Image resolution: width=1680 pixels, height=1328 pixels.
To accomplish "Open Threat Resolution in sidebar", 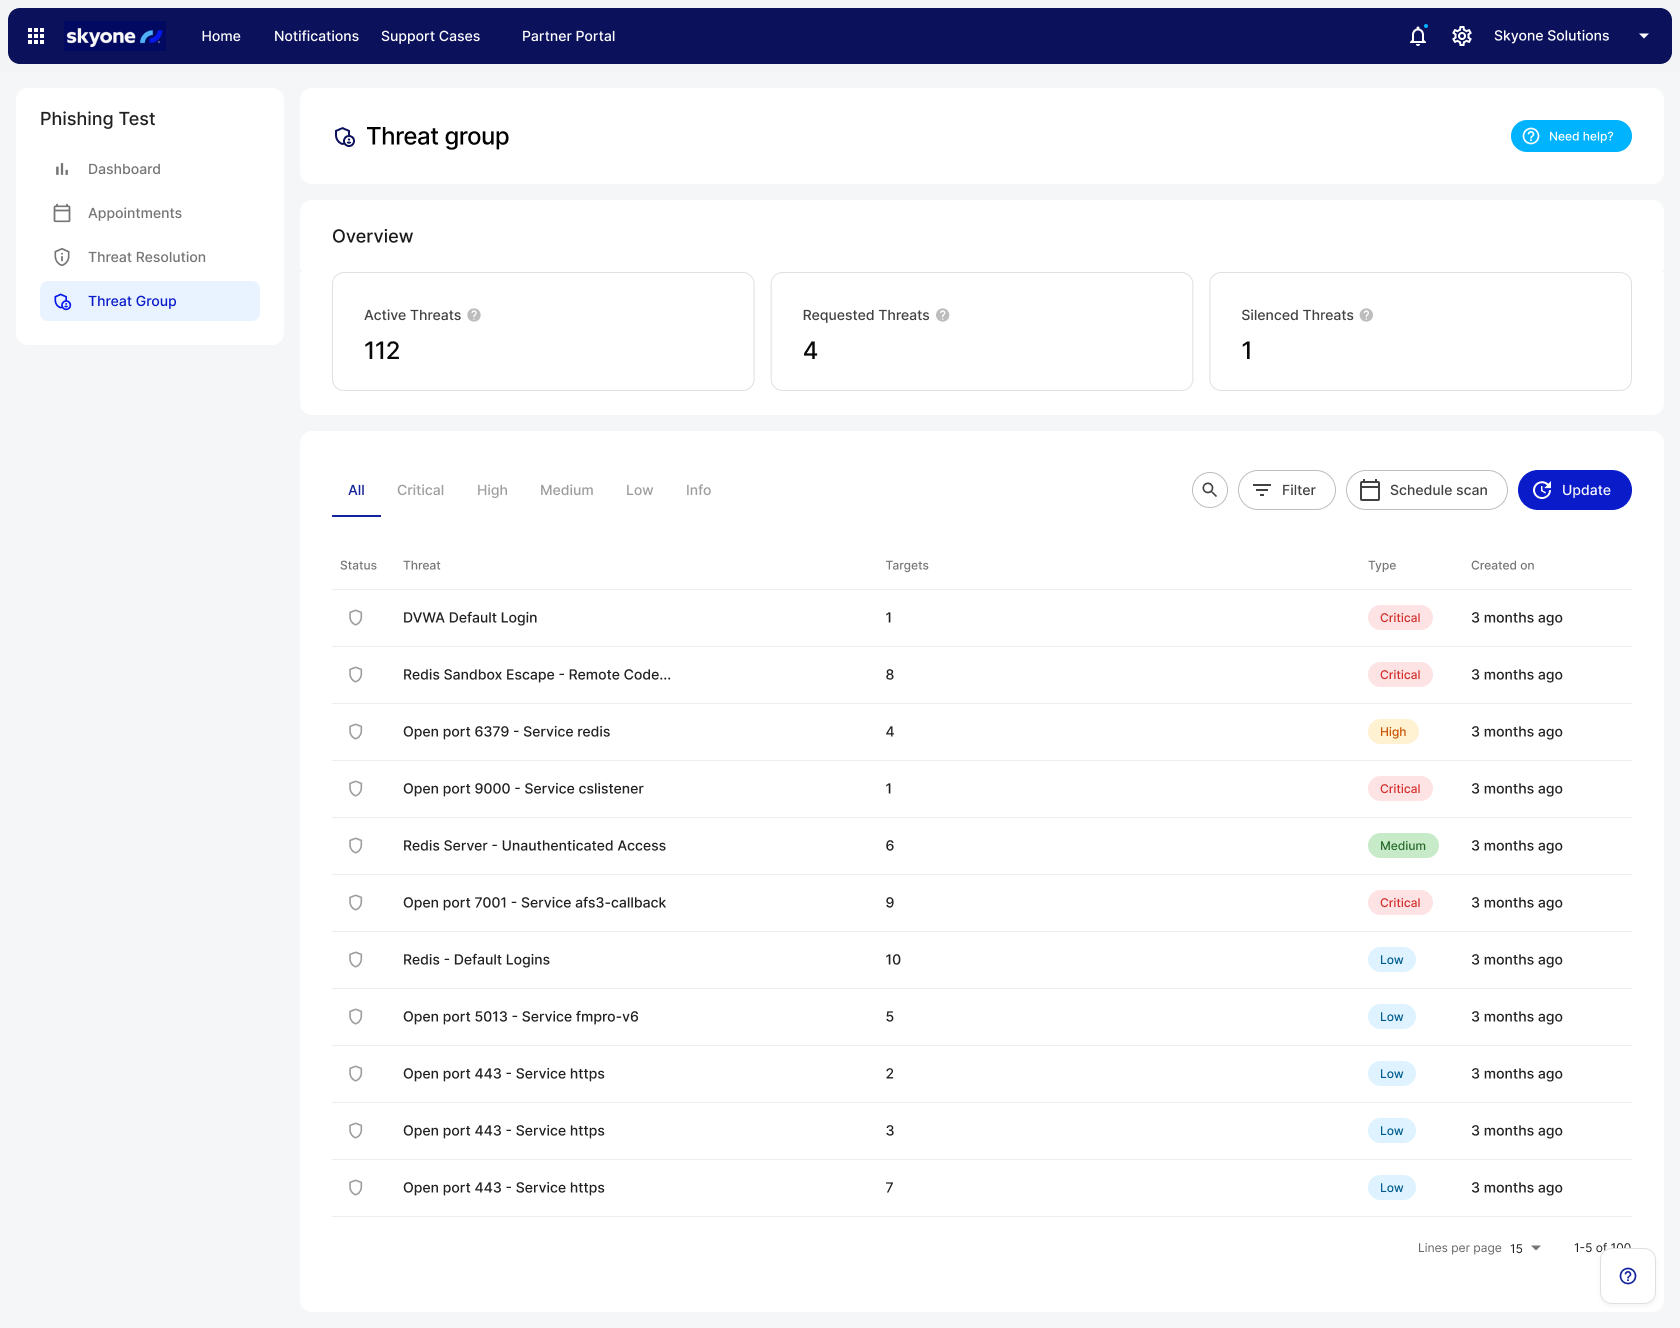I will click(147, 257).
